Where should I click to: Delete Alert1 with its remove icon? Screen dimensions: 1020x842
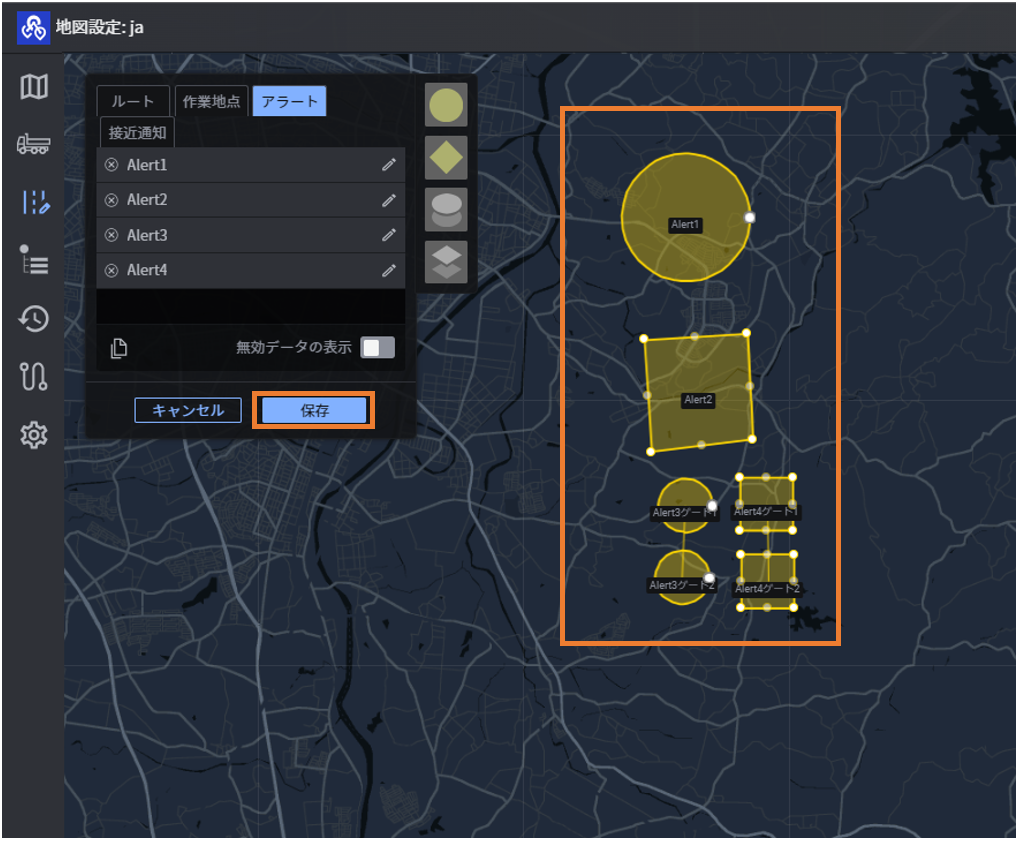[x=112, y=165]
